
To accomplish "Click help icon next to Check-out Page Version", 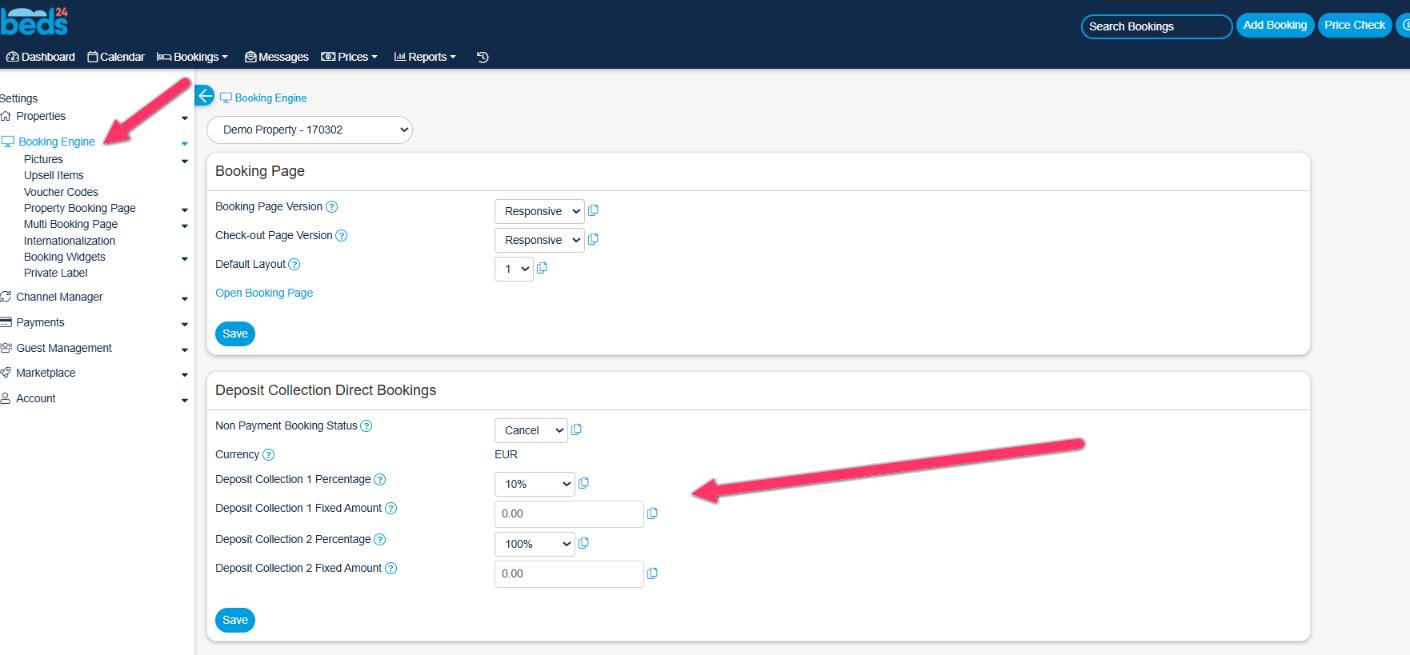I will (341, 236).
